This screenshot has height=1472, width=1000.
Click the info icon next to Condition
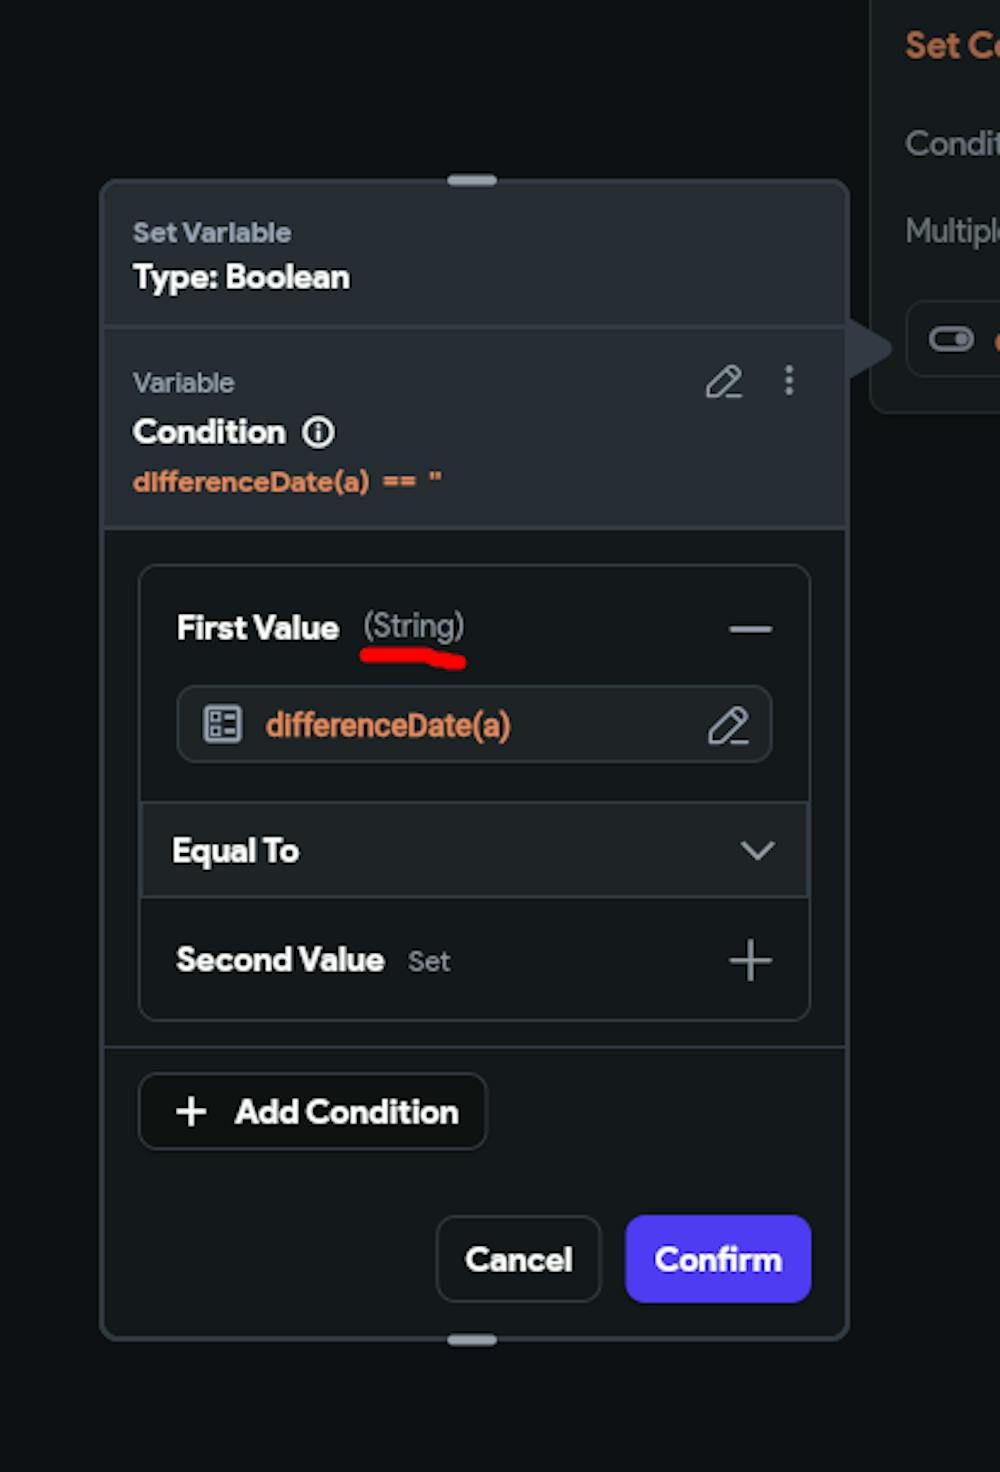point(319,432)
